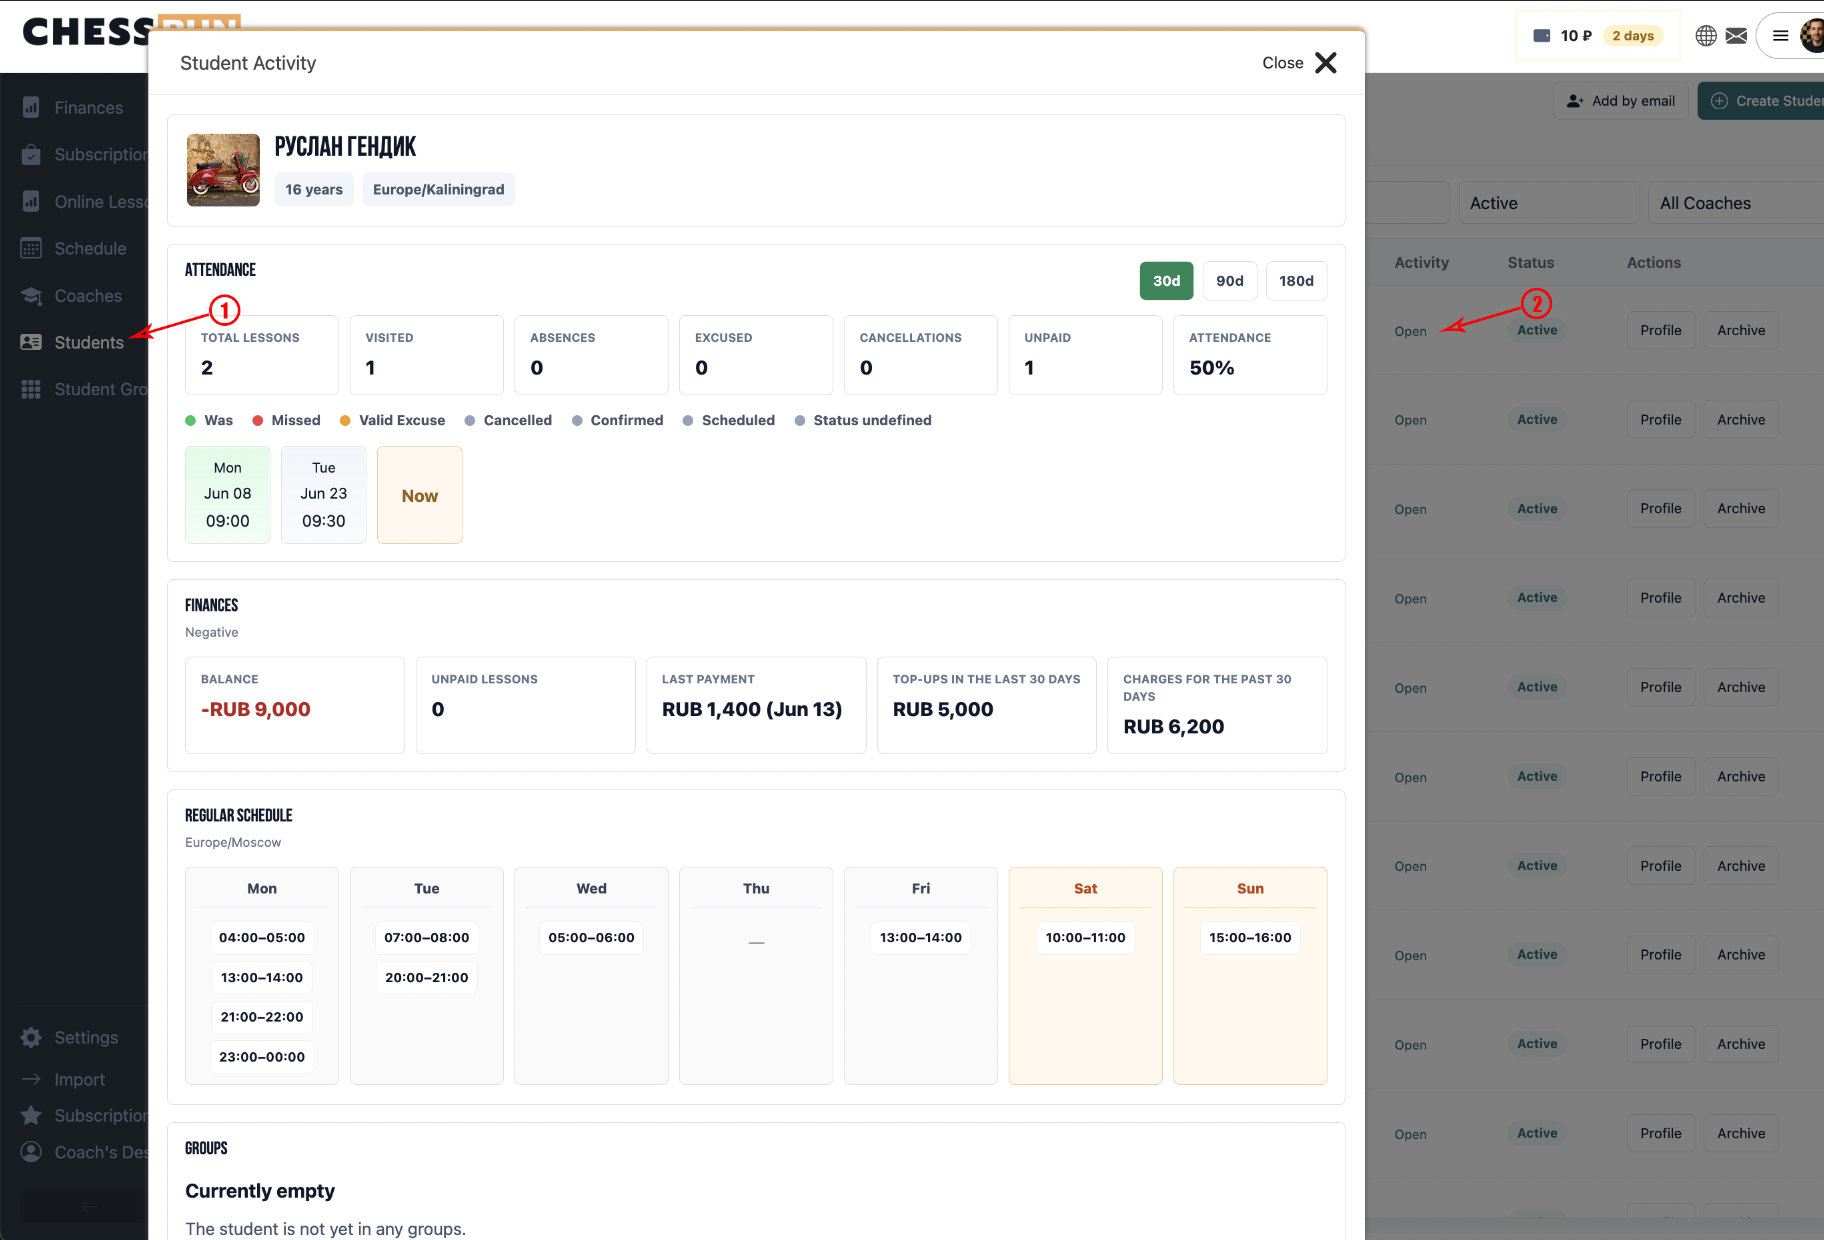Open the messages envelope icon
Screen dimensions: 1824x1240
(1736, 36)
